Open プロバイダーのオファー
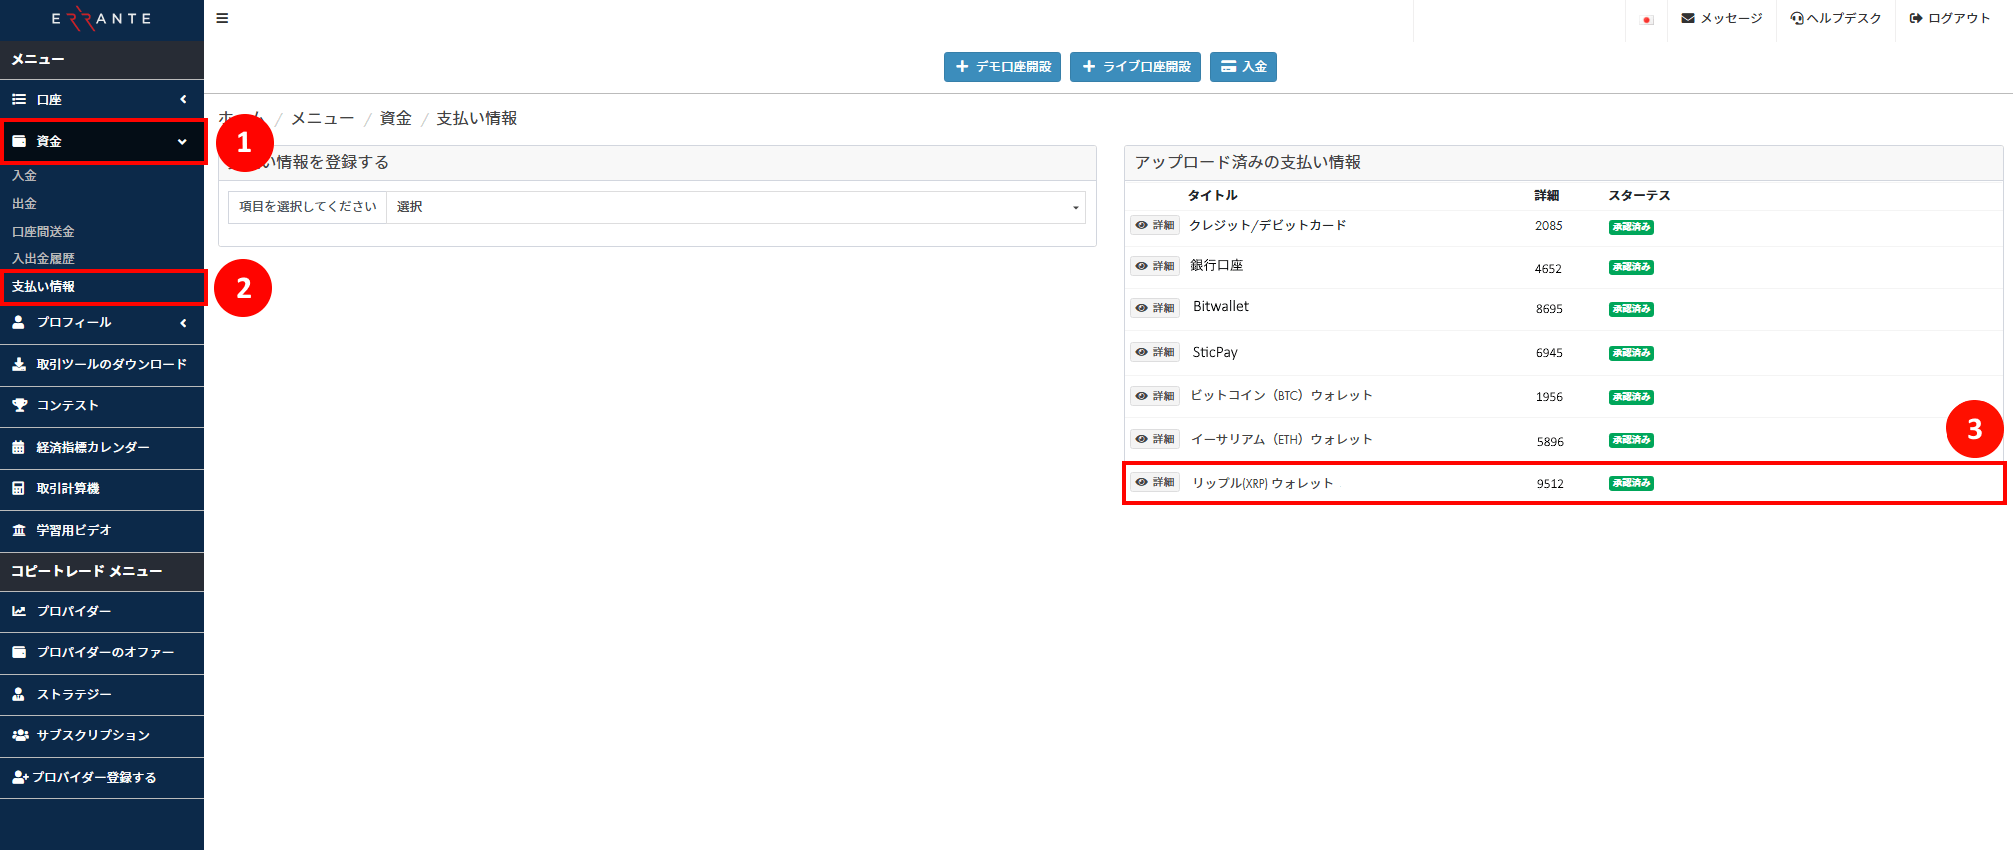 102,652
